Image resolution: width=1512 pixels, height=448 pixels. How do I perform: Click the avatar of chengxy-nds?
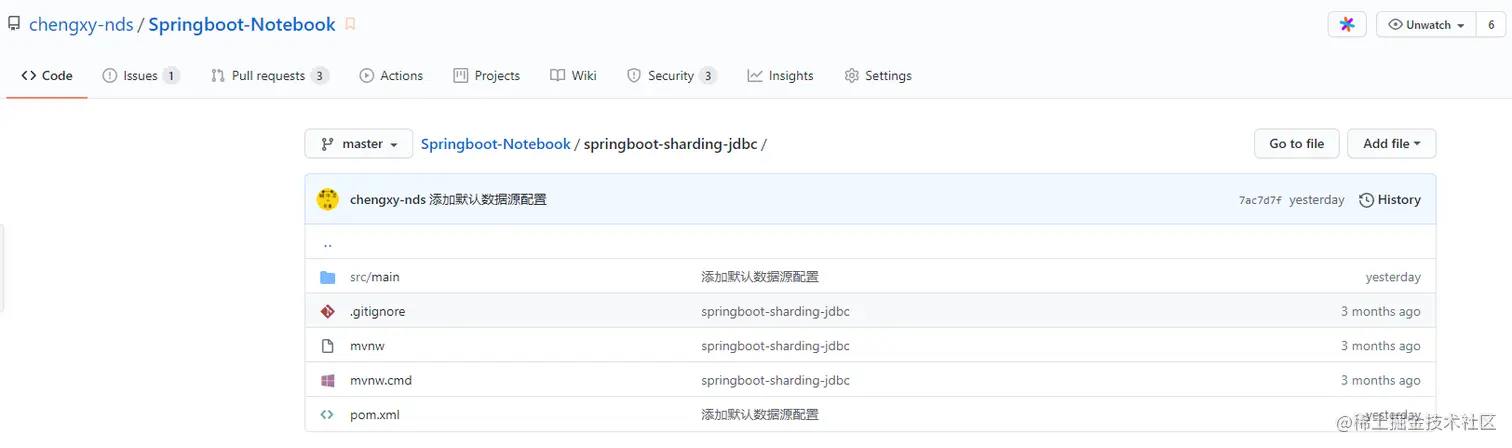point(328,200)
